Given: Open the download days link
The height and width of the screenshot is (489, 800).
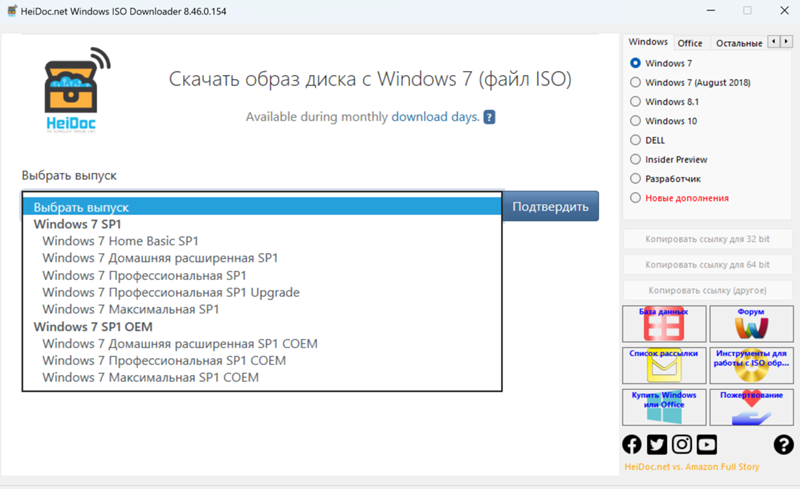Looking at the screenshot, I should point(435,117).
